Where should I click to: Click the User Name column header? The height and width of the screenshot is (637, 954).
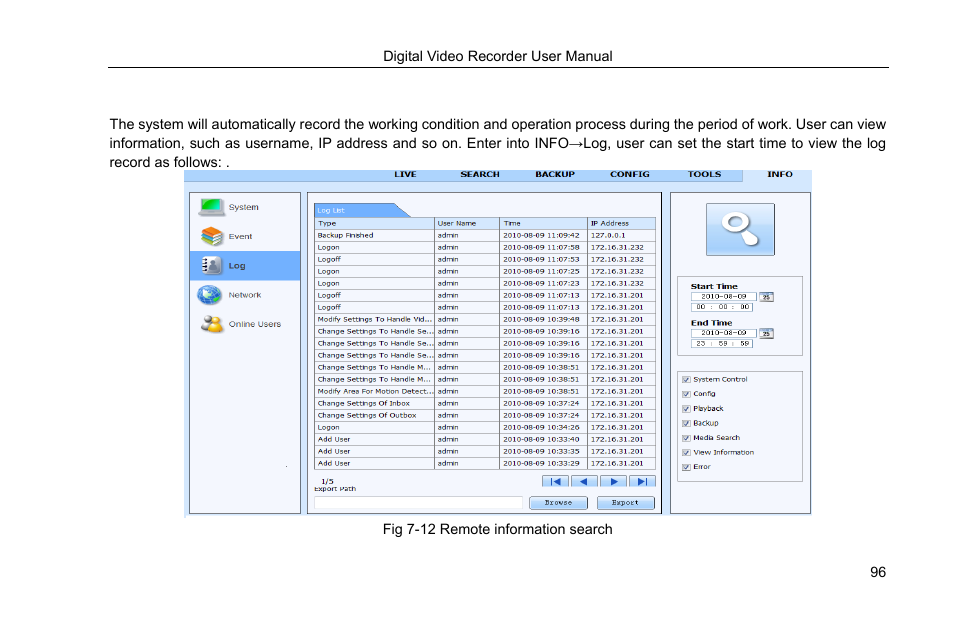[467, 223]
